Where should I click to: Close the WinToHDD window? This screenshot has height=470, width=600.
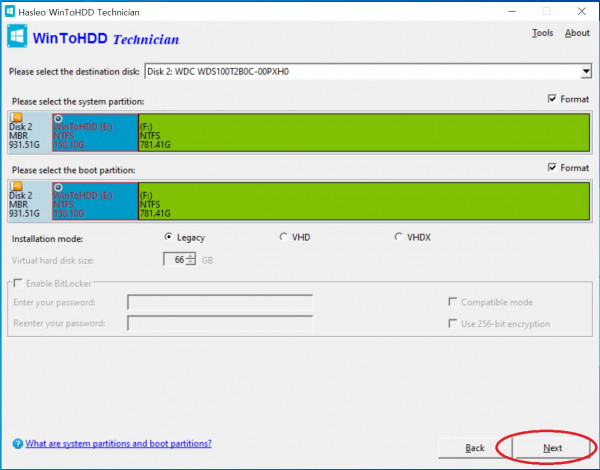coord(582,11)
